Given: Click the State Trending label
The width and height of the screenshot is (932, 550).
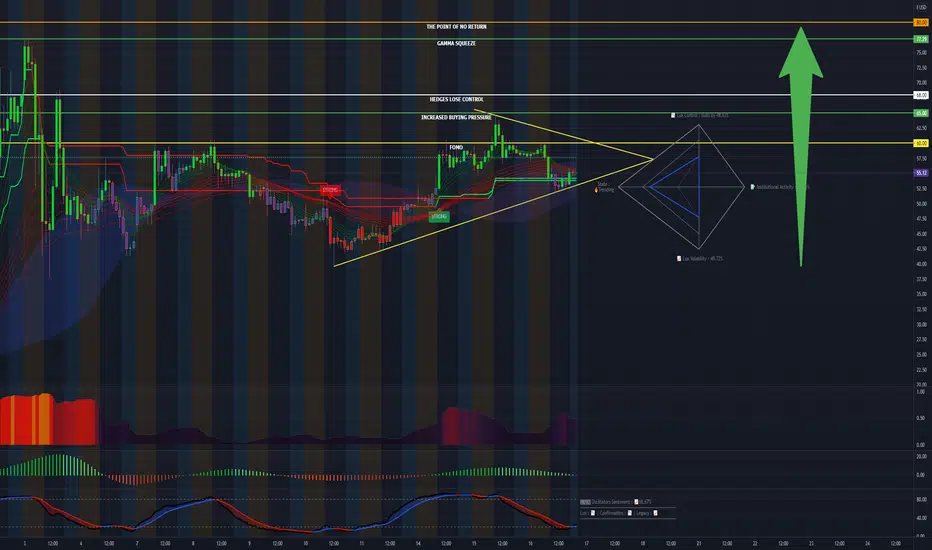Looking at the screenshot, I should [x=604, y=187].
